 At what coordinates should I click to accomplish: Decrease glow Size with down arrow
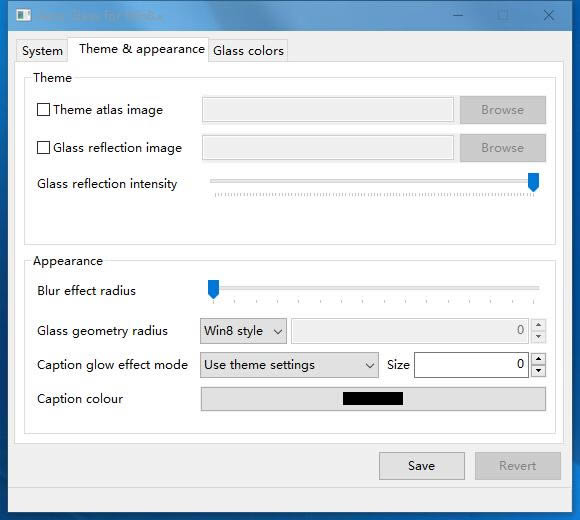[x=538, y=371]
